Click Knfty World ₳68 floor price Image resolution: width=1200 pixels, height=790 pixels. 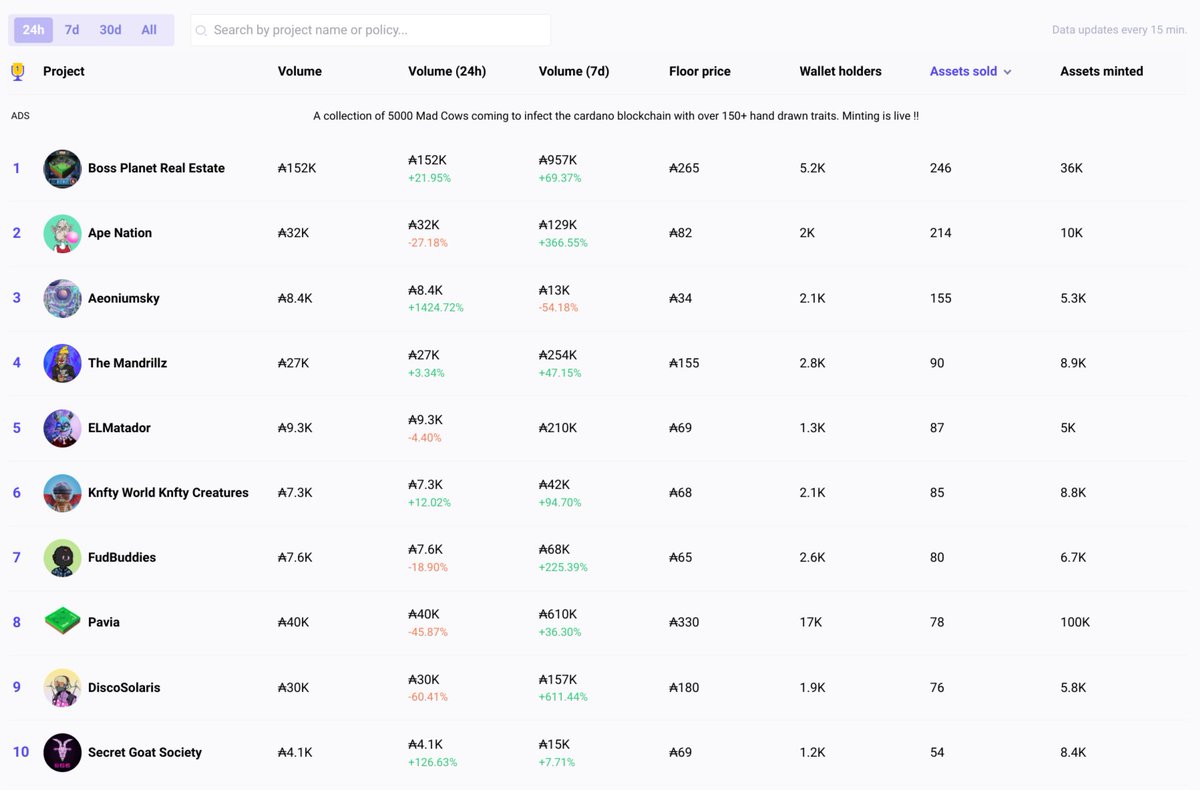[x=680, y=493]
